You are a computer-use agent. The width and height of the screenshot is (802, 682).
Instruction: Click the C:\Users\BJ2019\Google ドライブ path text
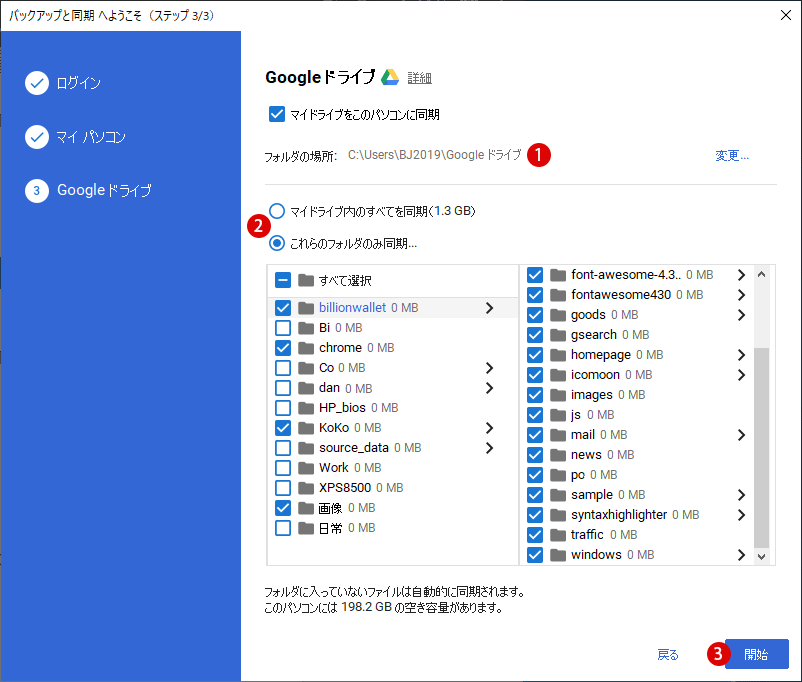click(x=435, y=155)
